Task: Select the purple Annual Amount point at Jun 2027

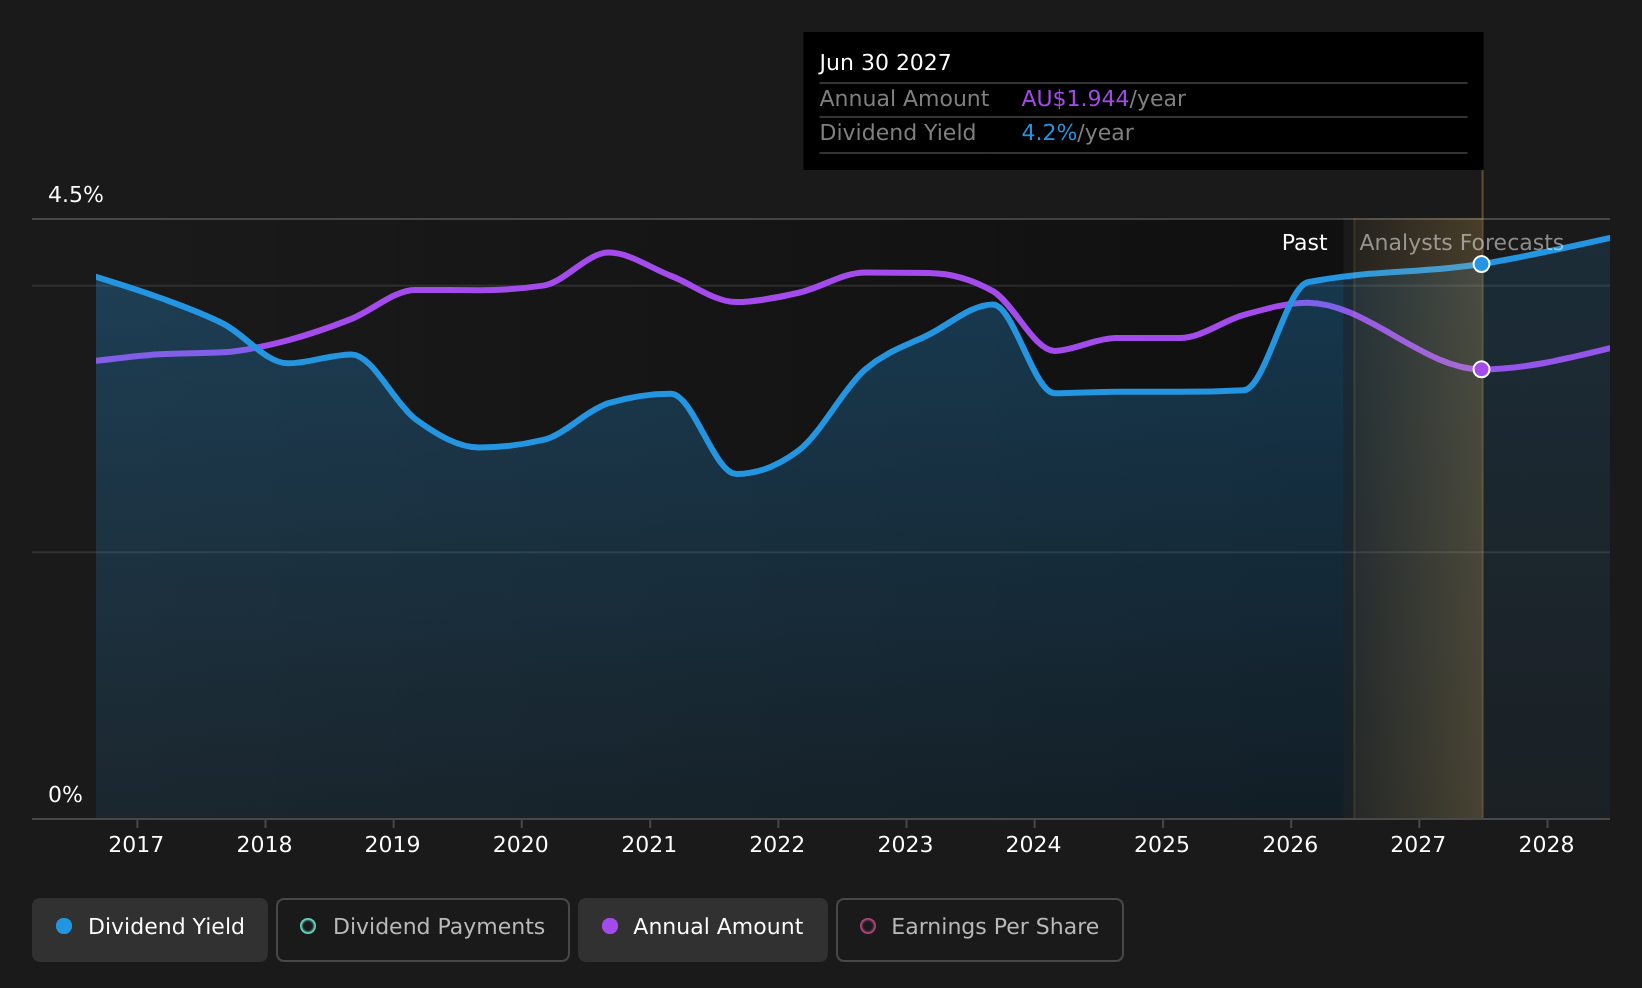Action: click(x=1481, y=369)
